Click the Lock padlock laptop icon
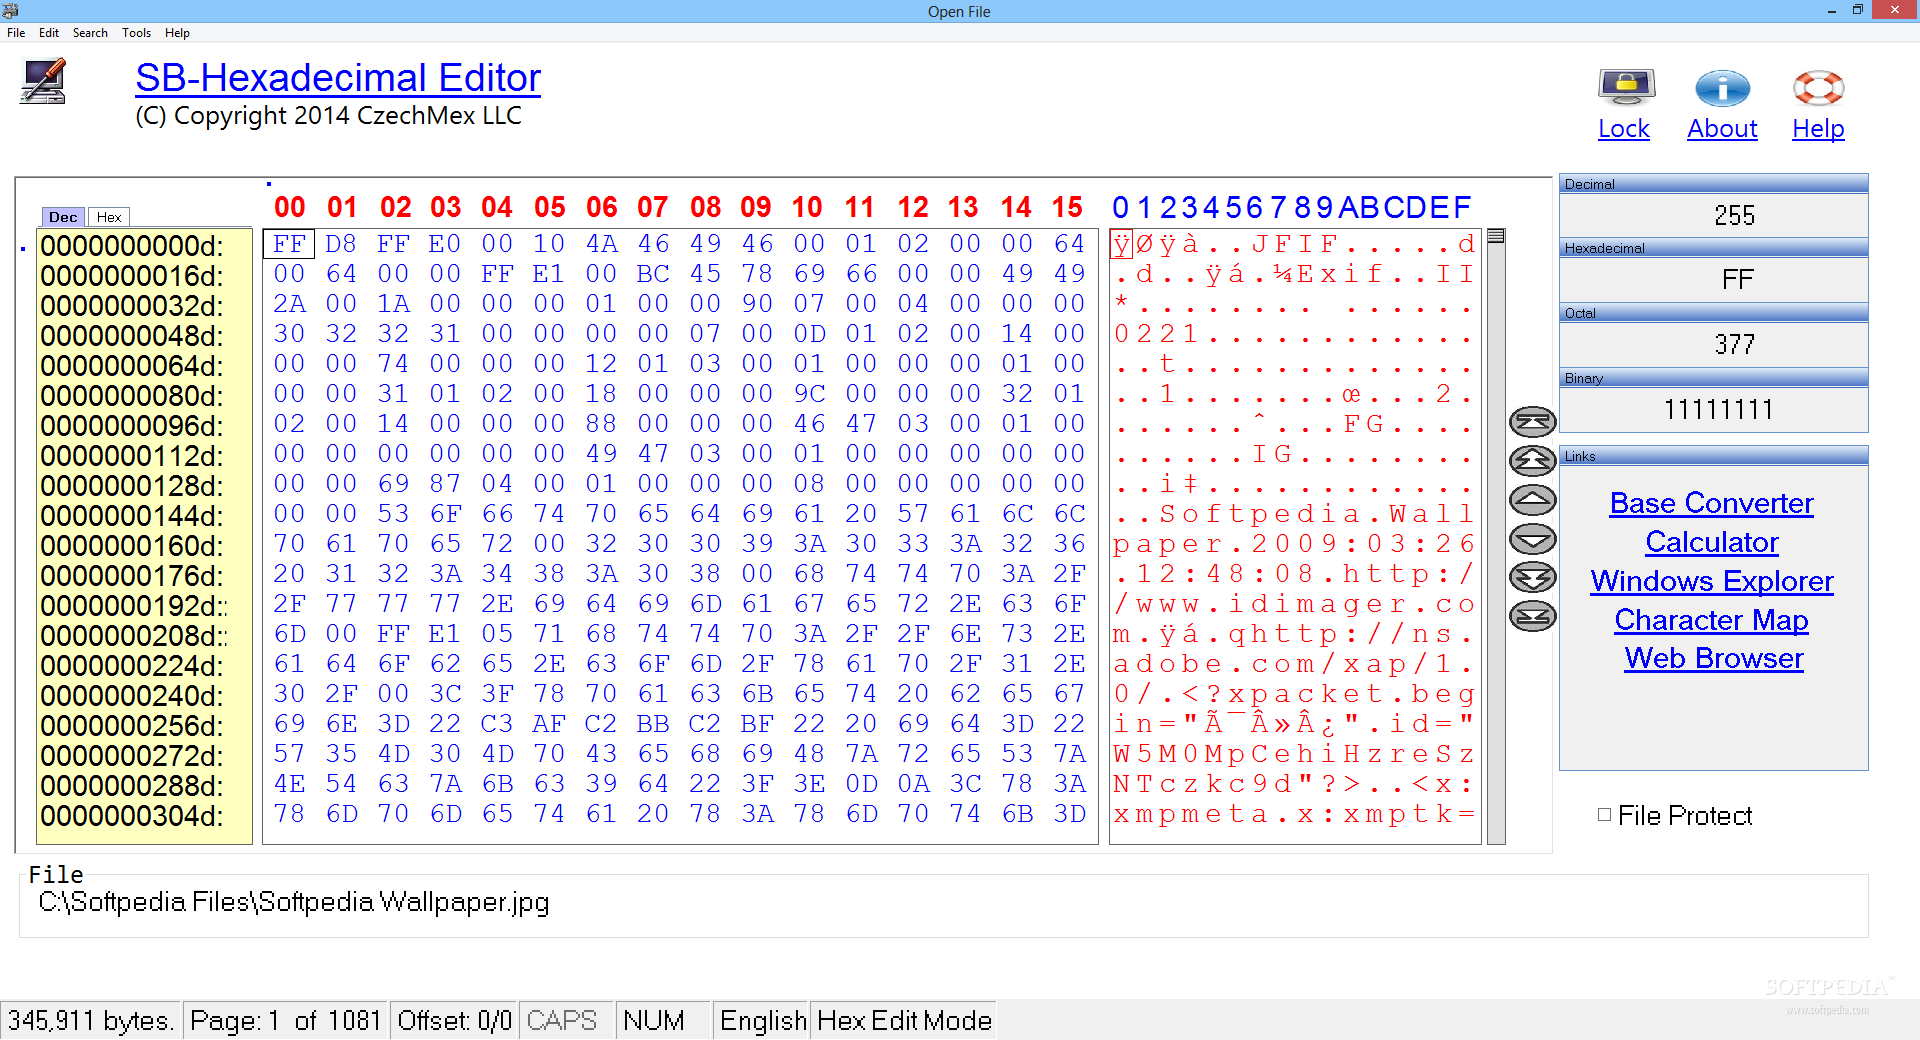Image resolution: width=1920 pixels, height=1040 pixels. click(x=1626, y=88)
